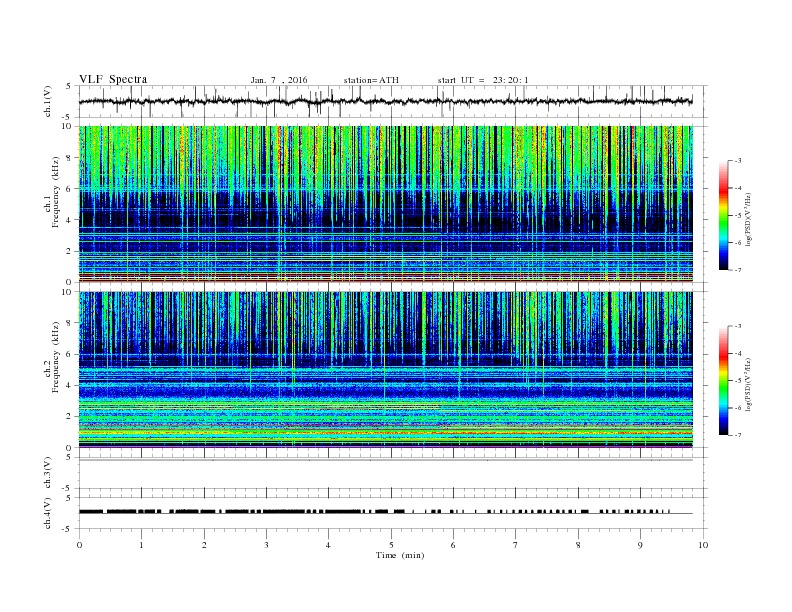
Task: Click the "-3" tick on ch.1 color bar
Action: pos(738,161)
